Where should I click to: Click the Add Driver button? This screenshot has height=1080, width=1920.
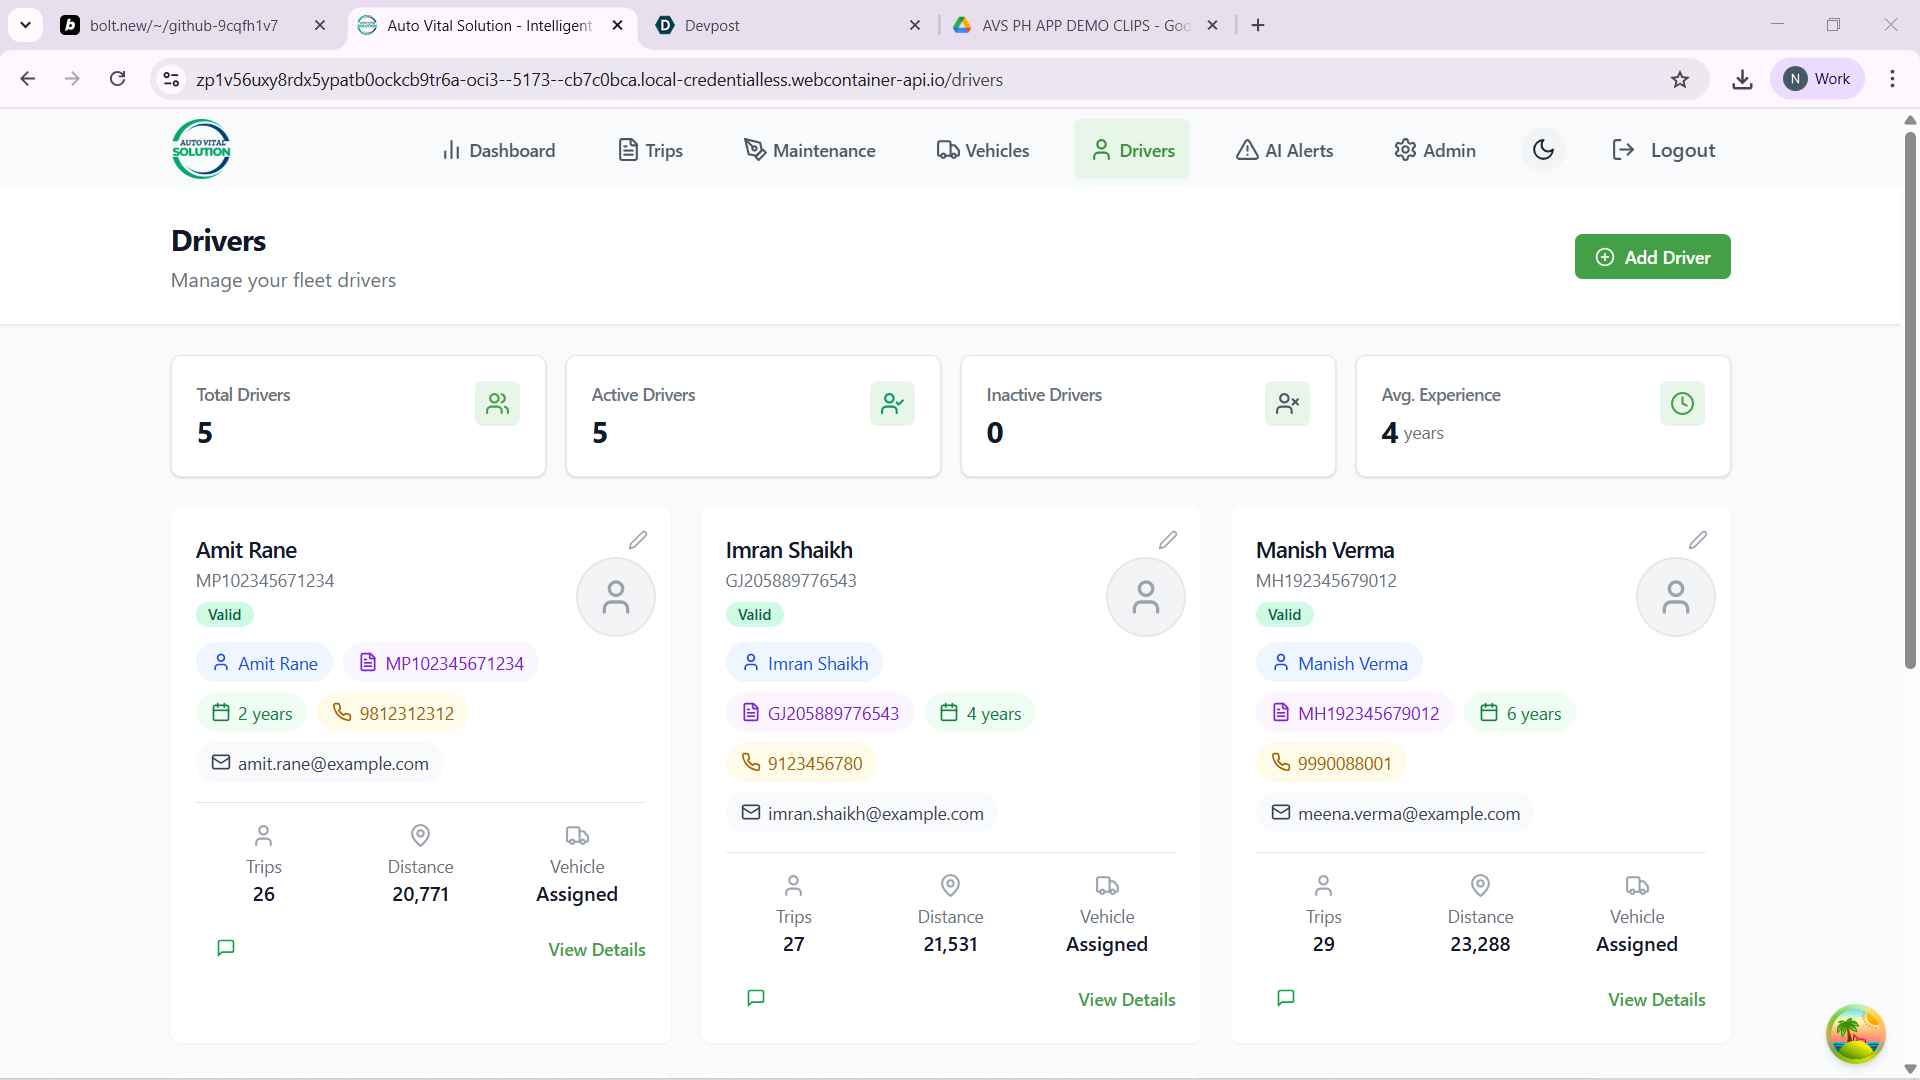coord(1652,257)
